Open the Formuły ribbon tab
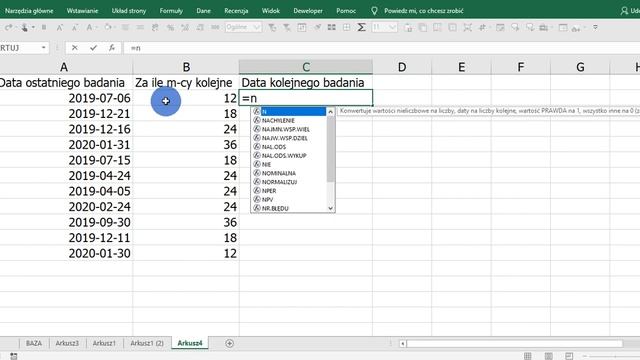This screenshot has height=360, width=640. tap(171, 11)
